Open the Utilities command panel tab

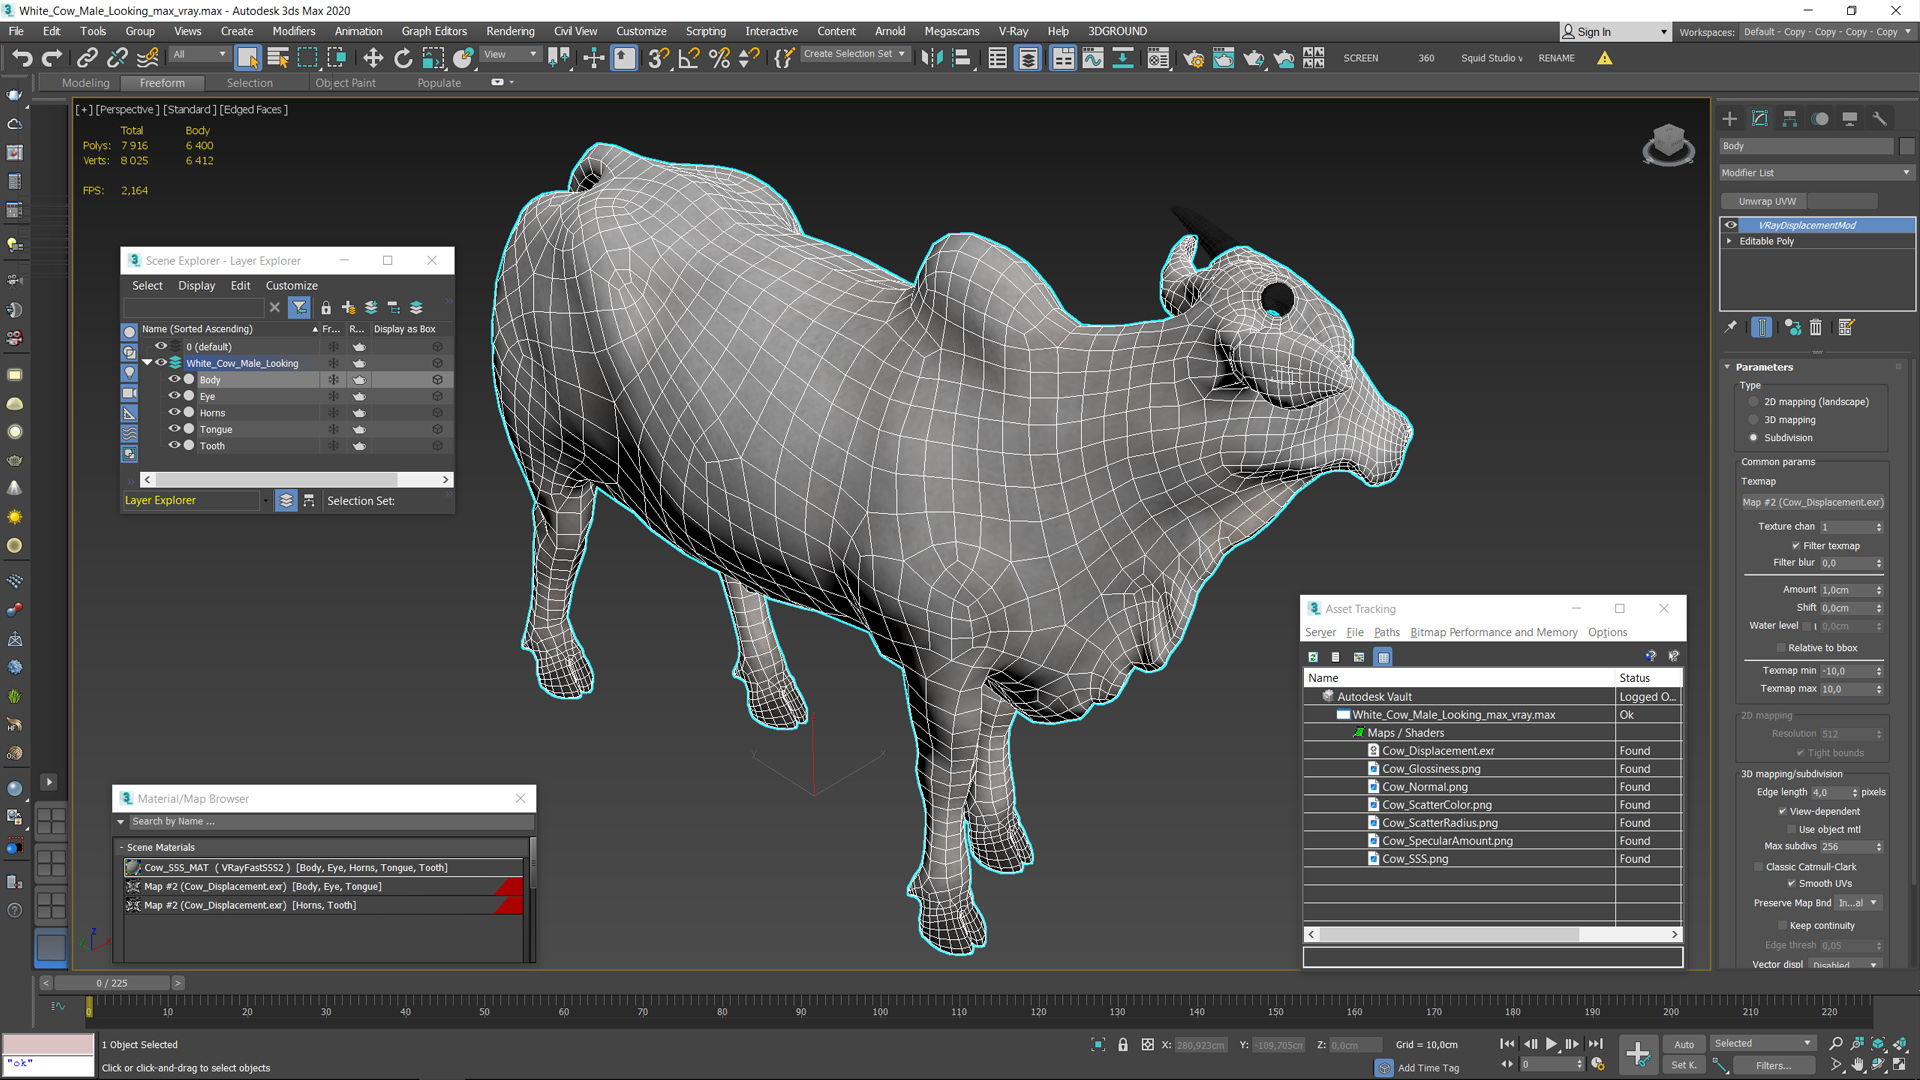point(1880,118)
